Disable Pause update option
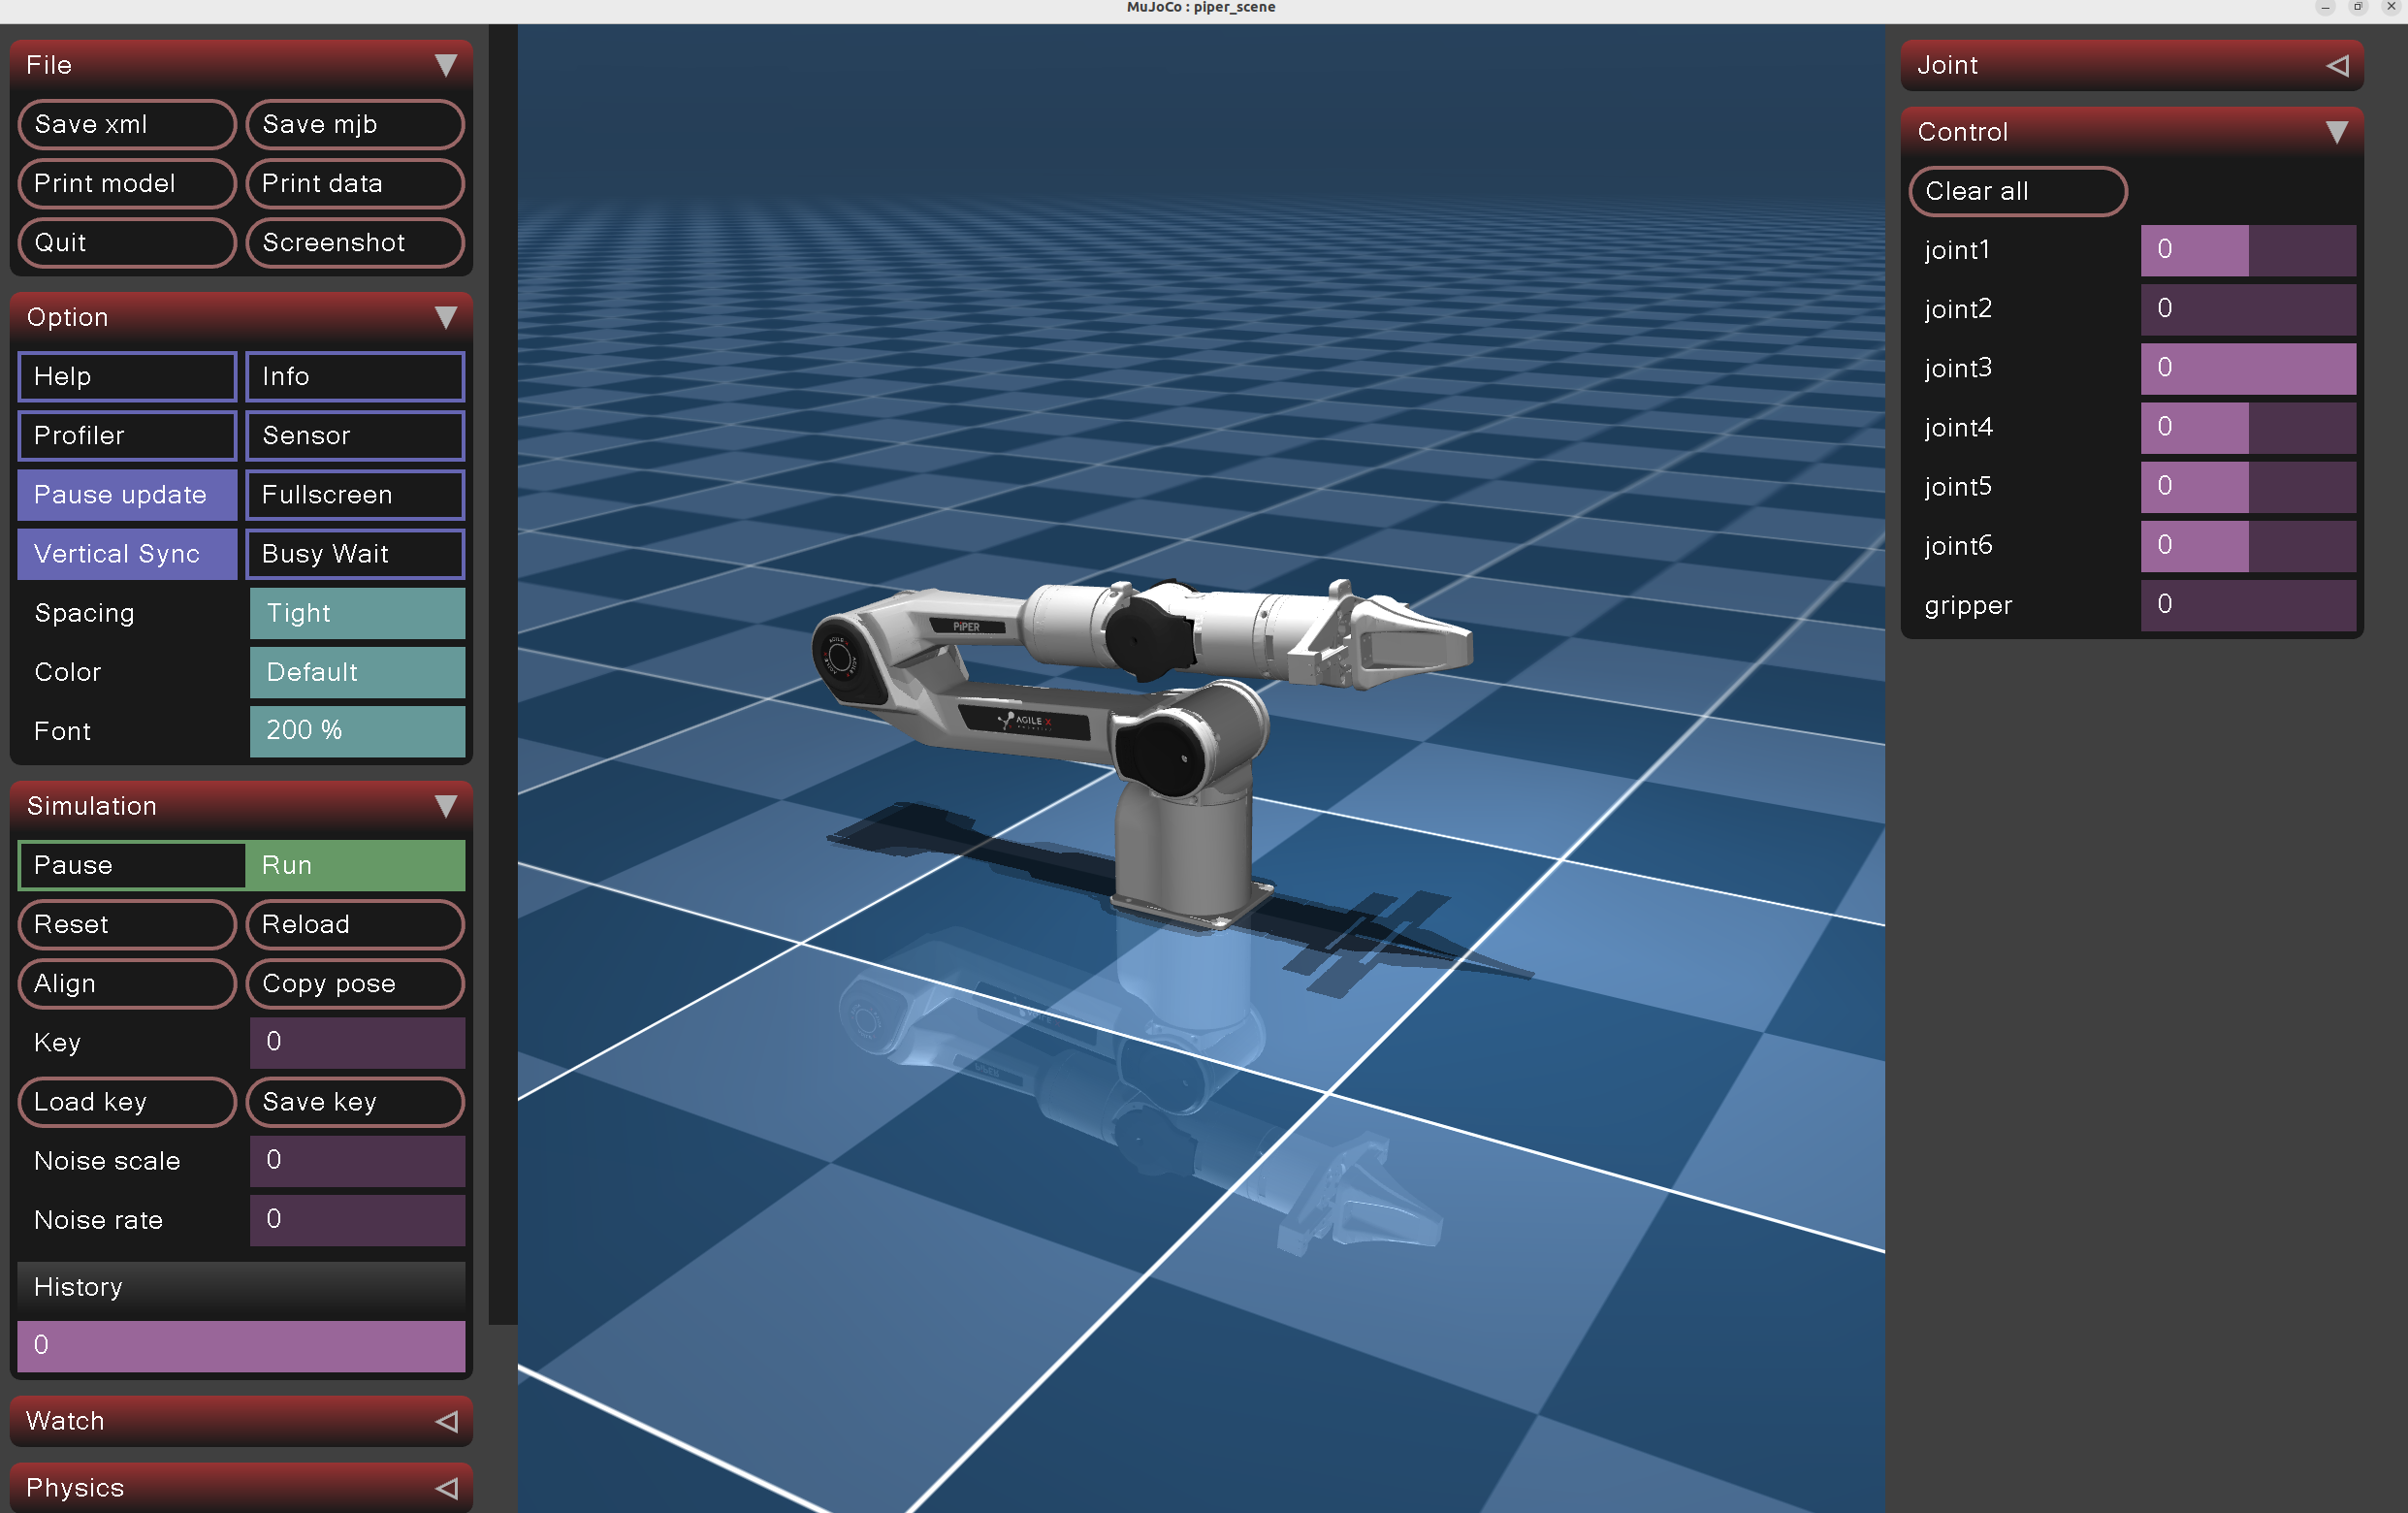Image resolution: width=2408 pixels, height=1513 pixels. point(127,494)
